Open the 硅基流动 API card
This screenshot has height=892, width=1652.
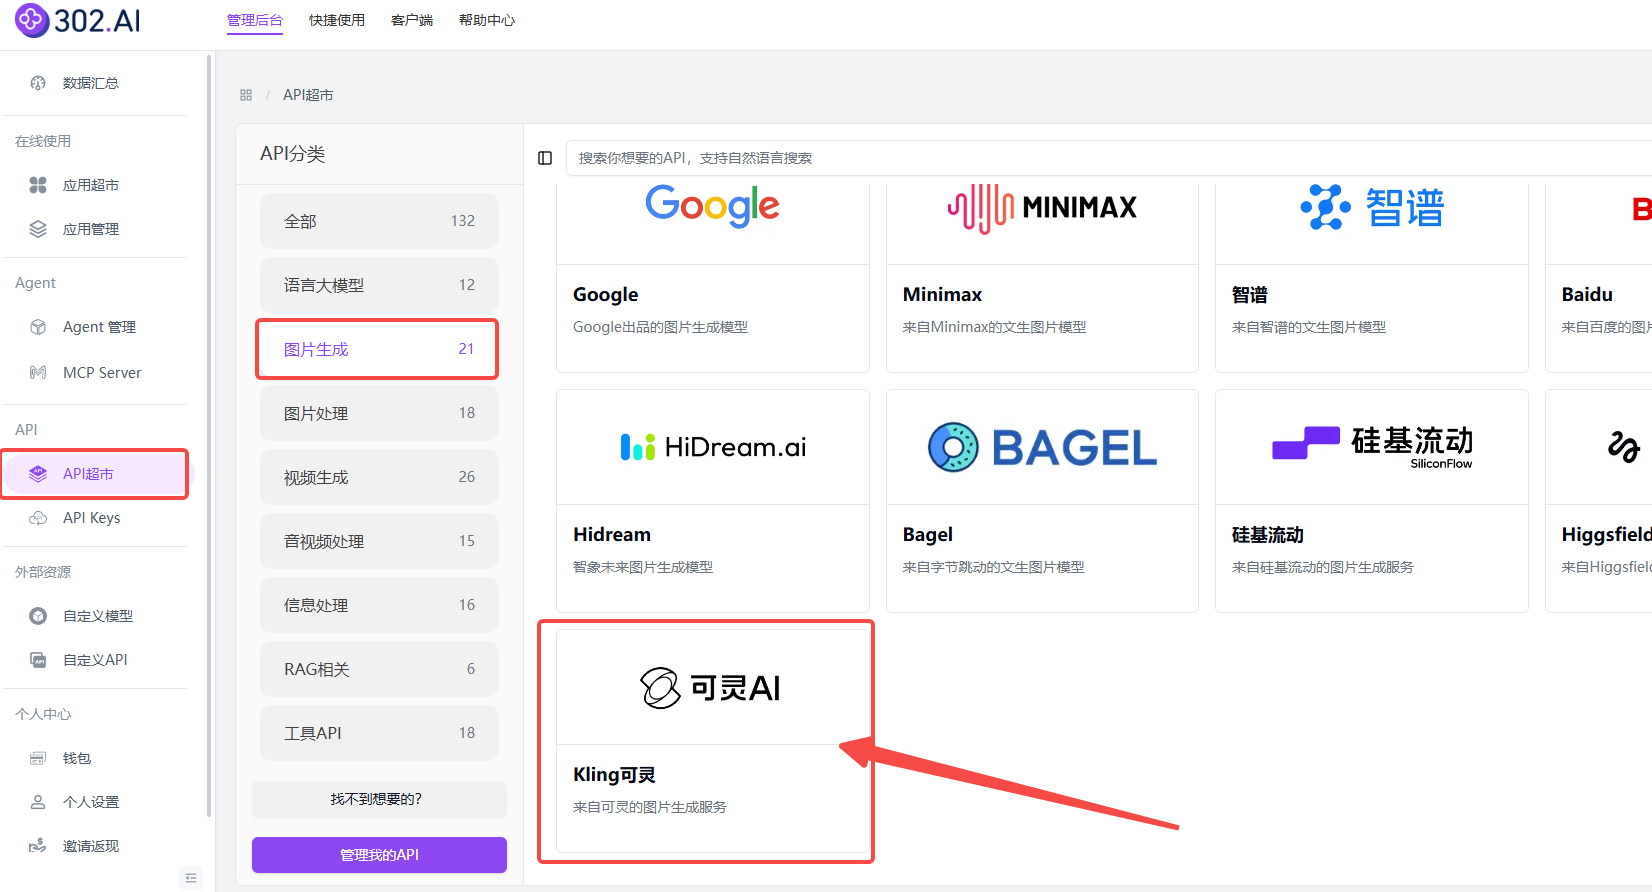click(1372, 501)
